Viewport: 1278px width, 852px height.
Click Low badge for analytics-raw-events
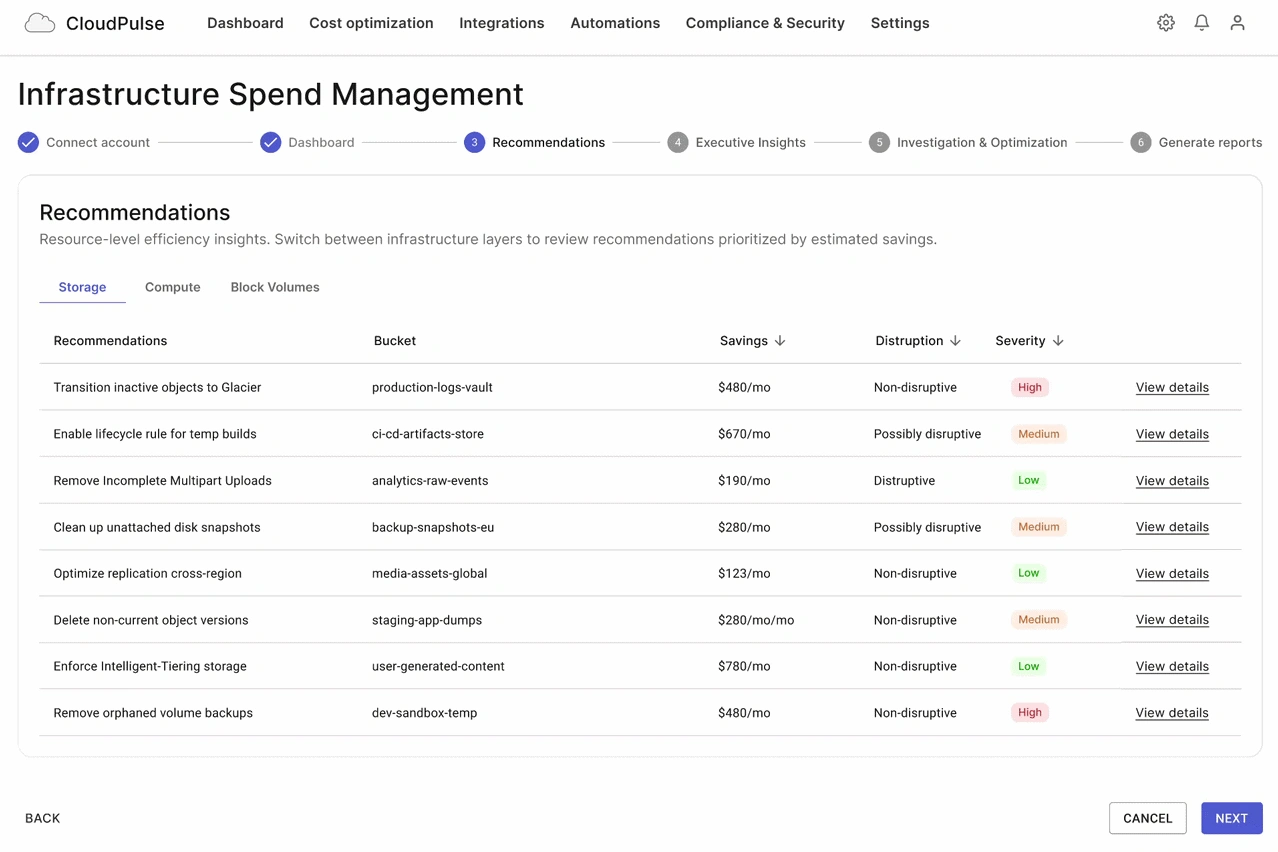click(x=1029, y=481)
